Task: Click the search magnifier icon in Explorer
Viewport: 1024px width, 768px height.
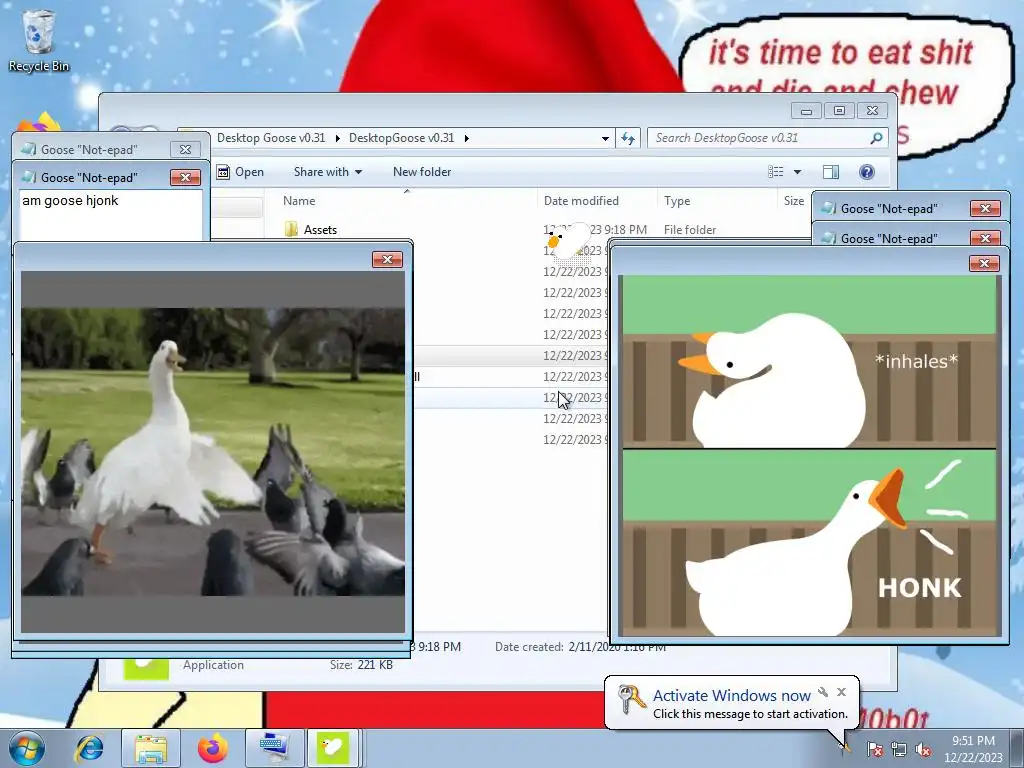Action: [876, 138]
